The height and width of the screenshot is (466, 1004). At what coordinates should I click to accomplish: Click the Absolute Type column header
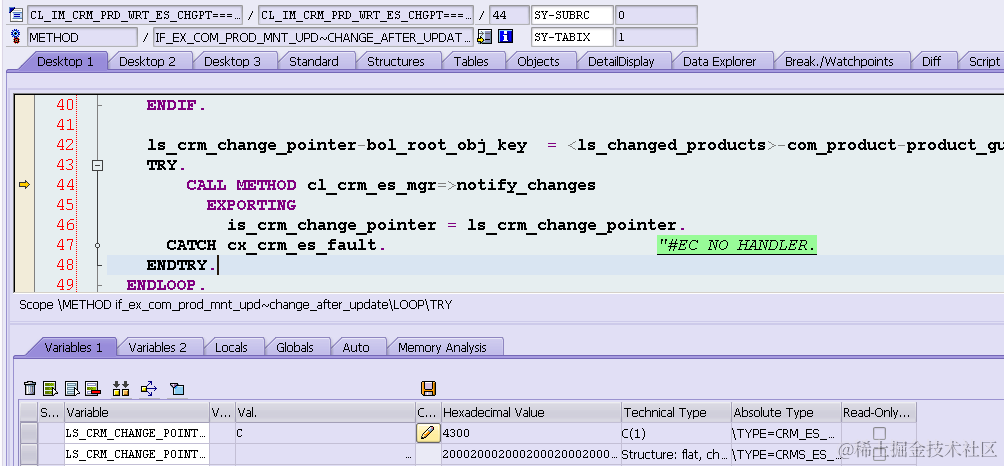point(786,412)
